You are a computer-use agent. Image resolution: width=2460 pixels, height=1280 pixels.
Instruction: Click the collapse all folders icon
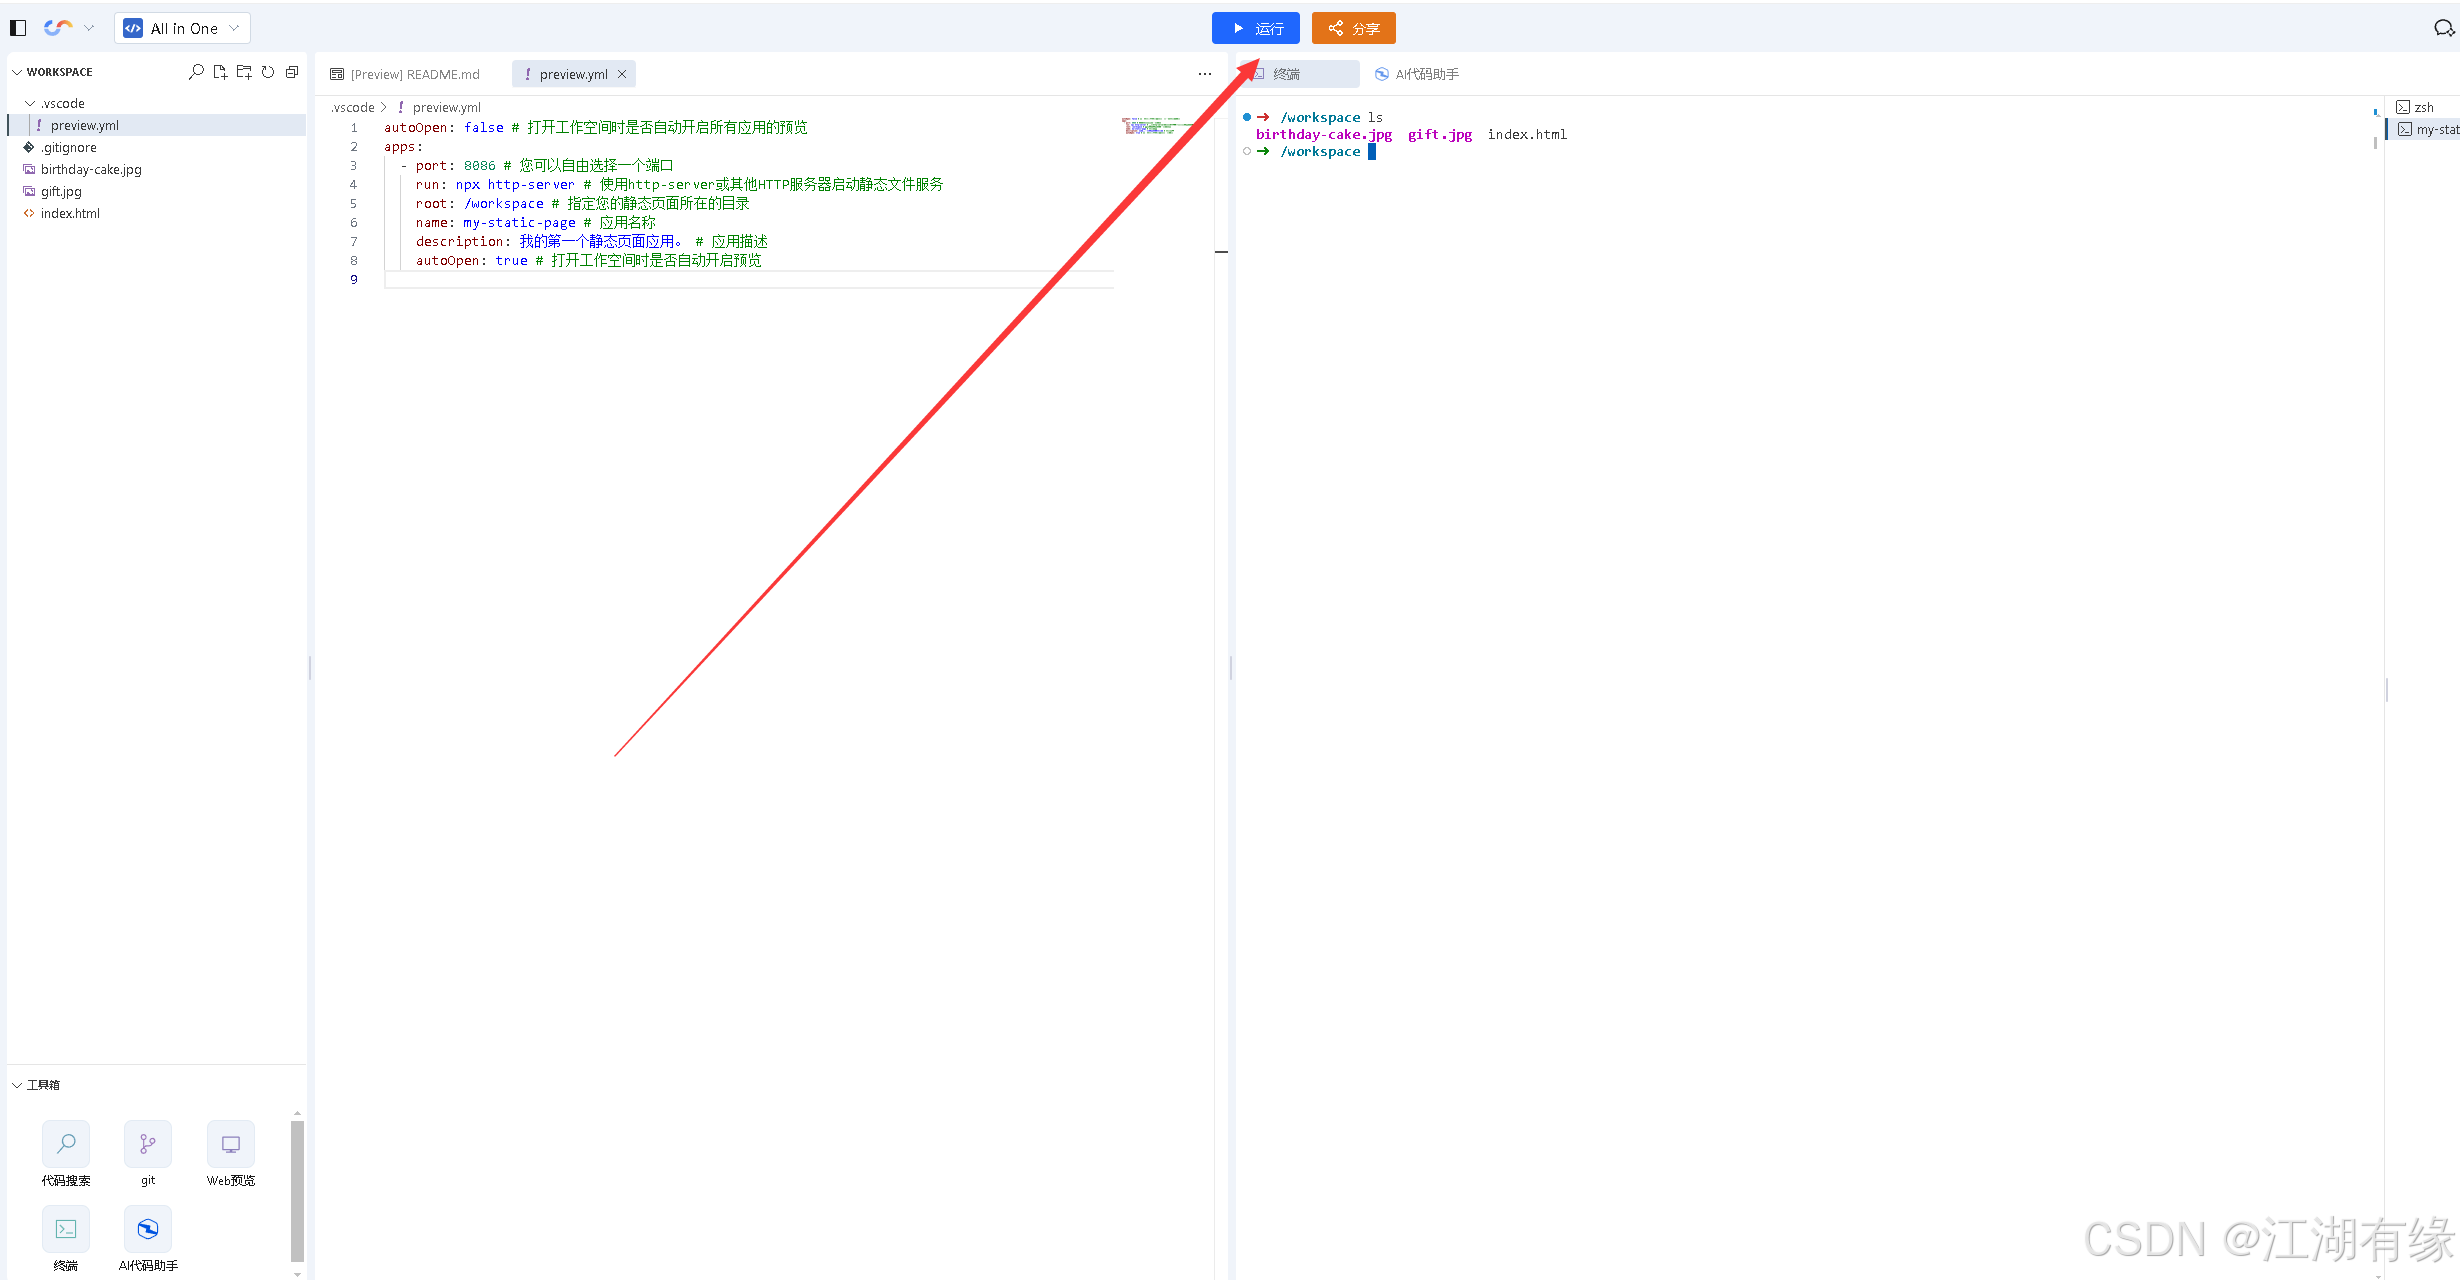click(292, 72)
